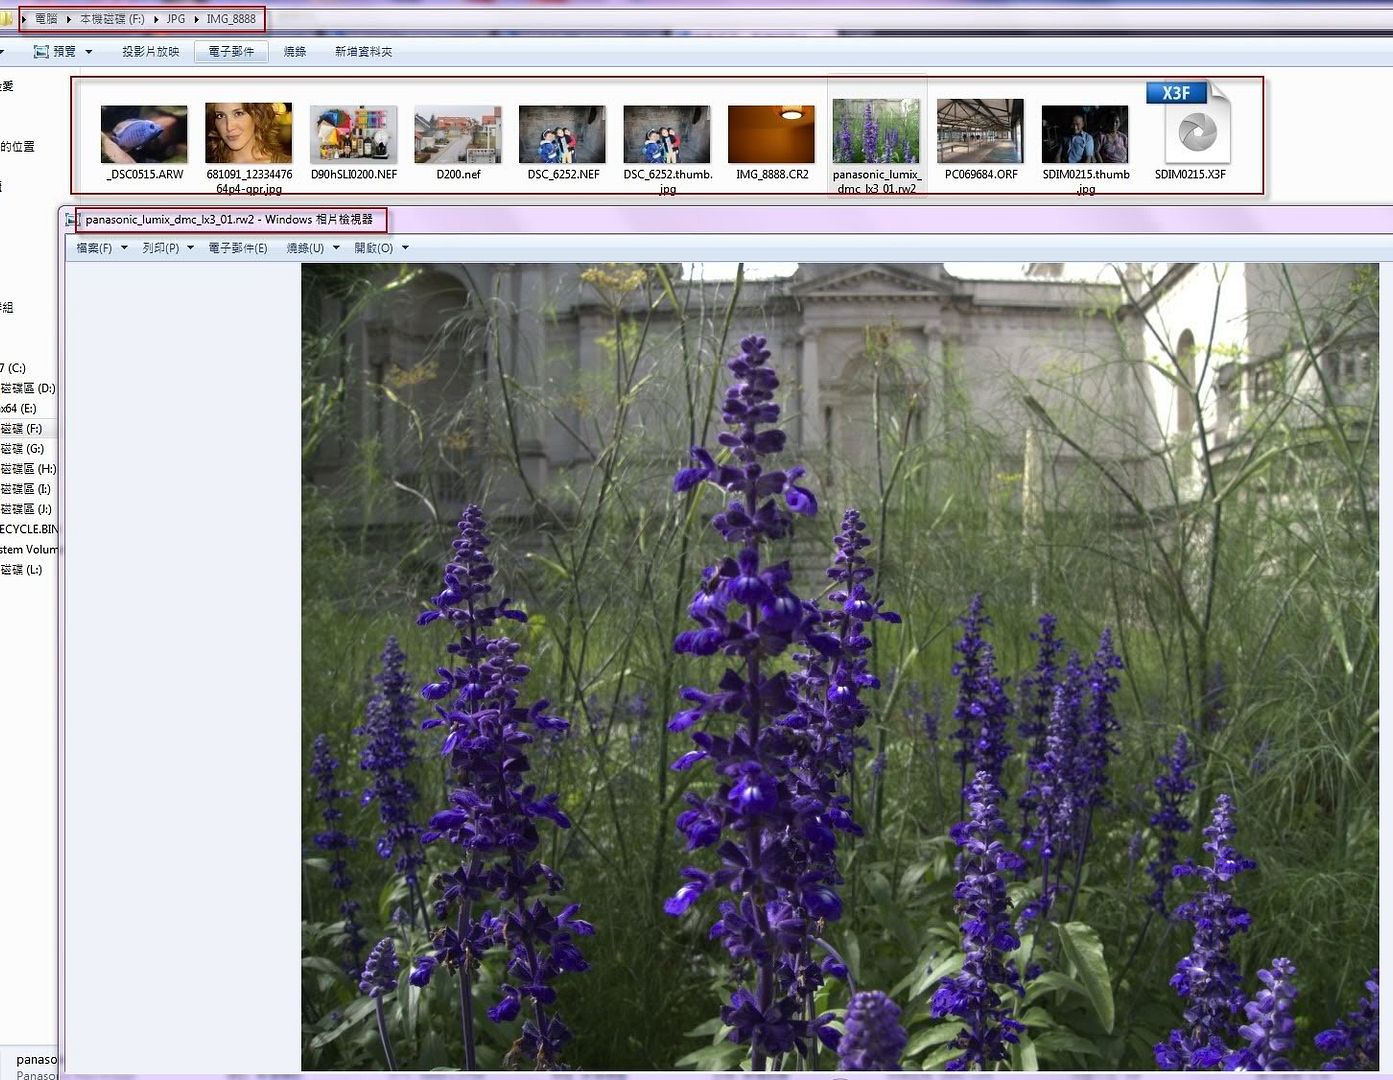This screenshot has width=1393, height=1080.
Task: Click the 投影片放映 slideshow button
Action: tap(150, 51)
